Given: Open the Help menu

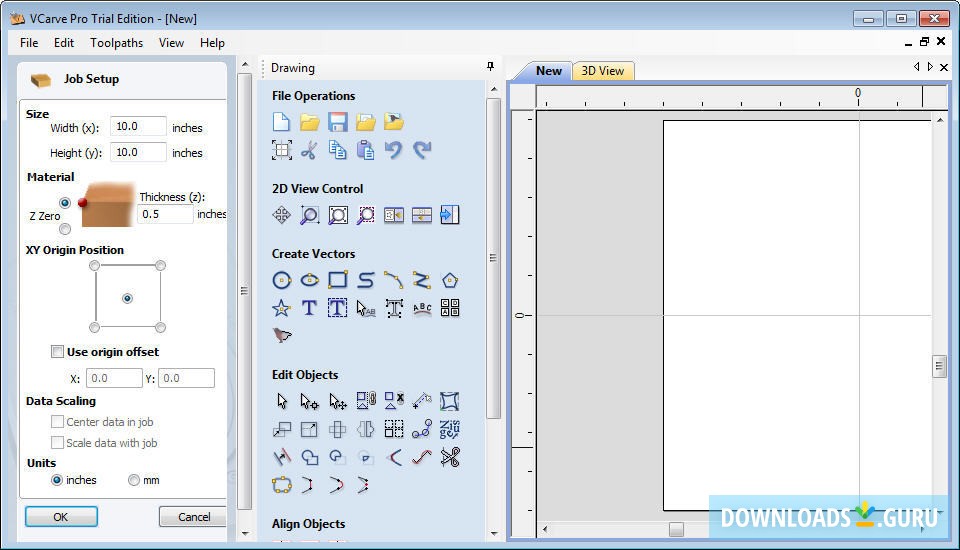Looking at the screenshot, I should coord(212,43).
